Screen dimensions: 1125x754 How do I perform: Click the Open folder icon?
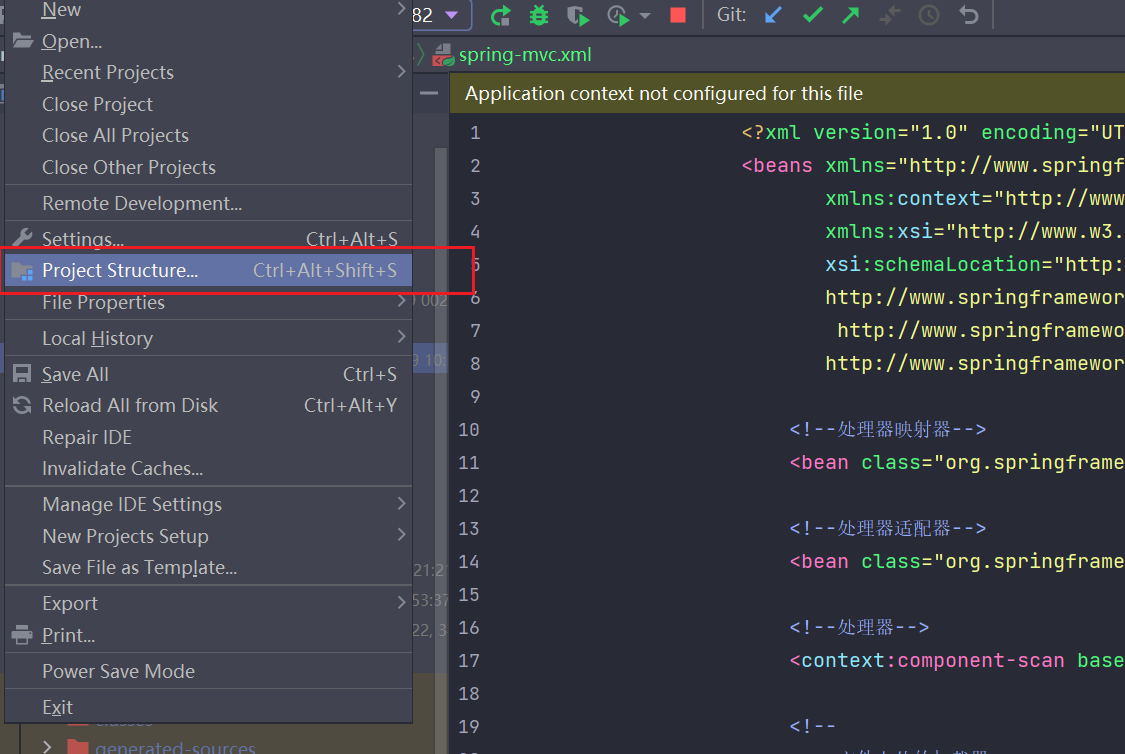pyautogui.click(x=22, y=41)
